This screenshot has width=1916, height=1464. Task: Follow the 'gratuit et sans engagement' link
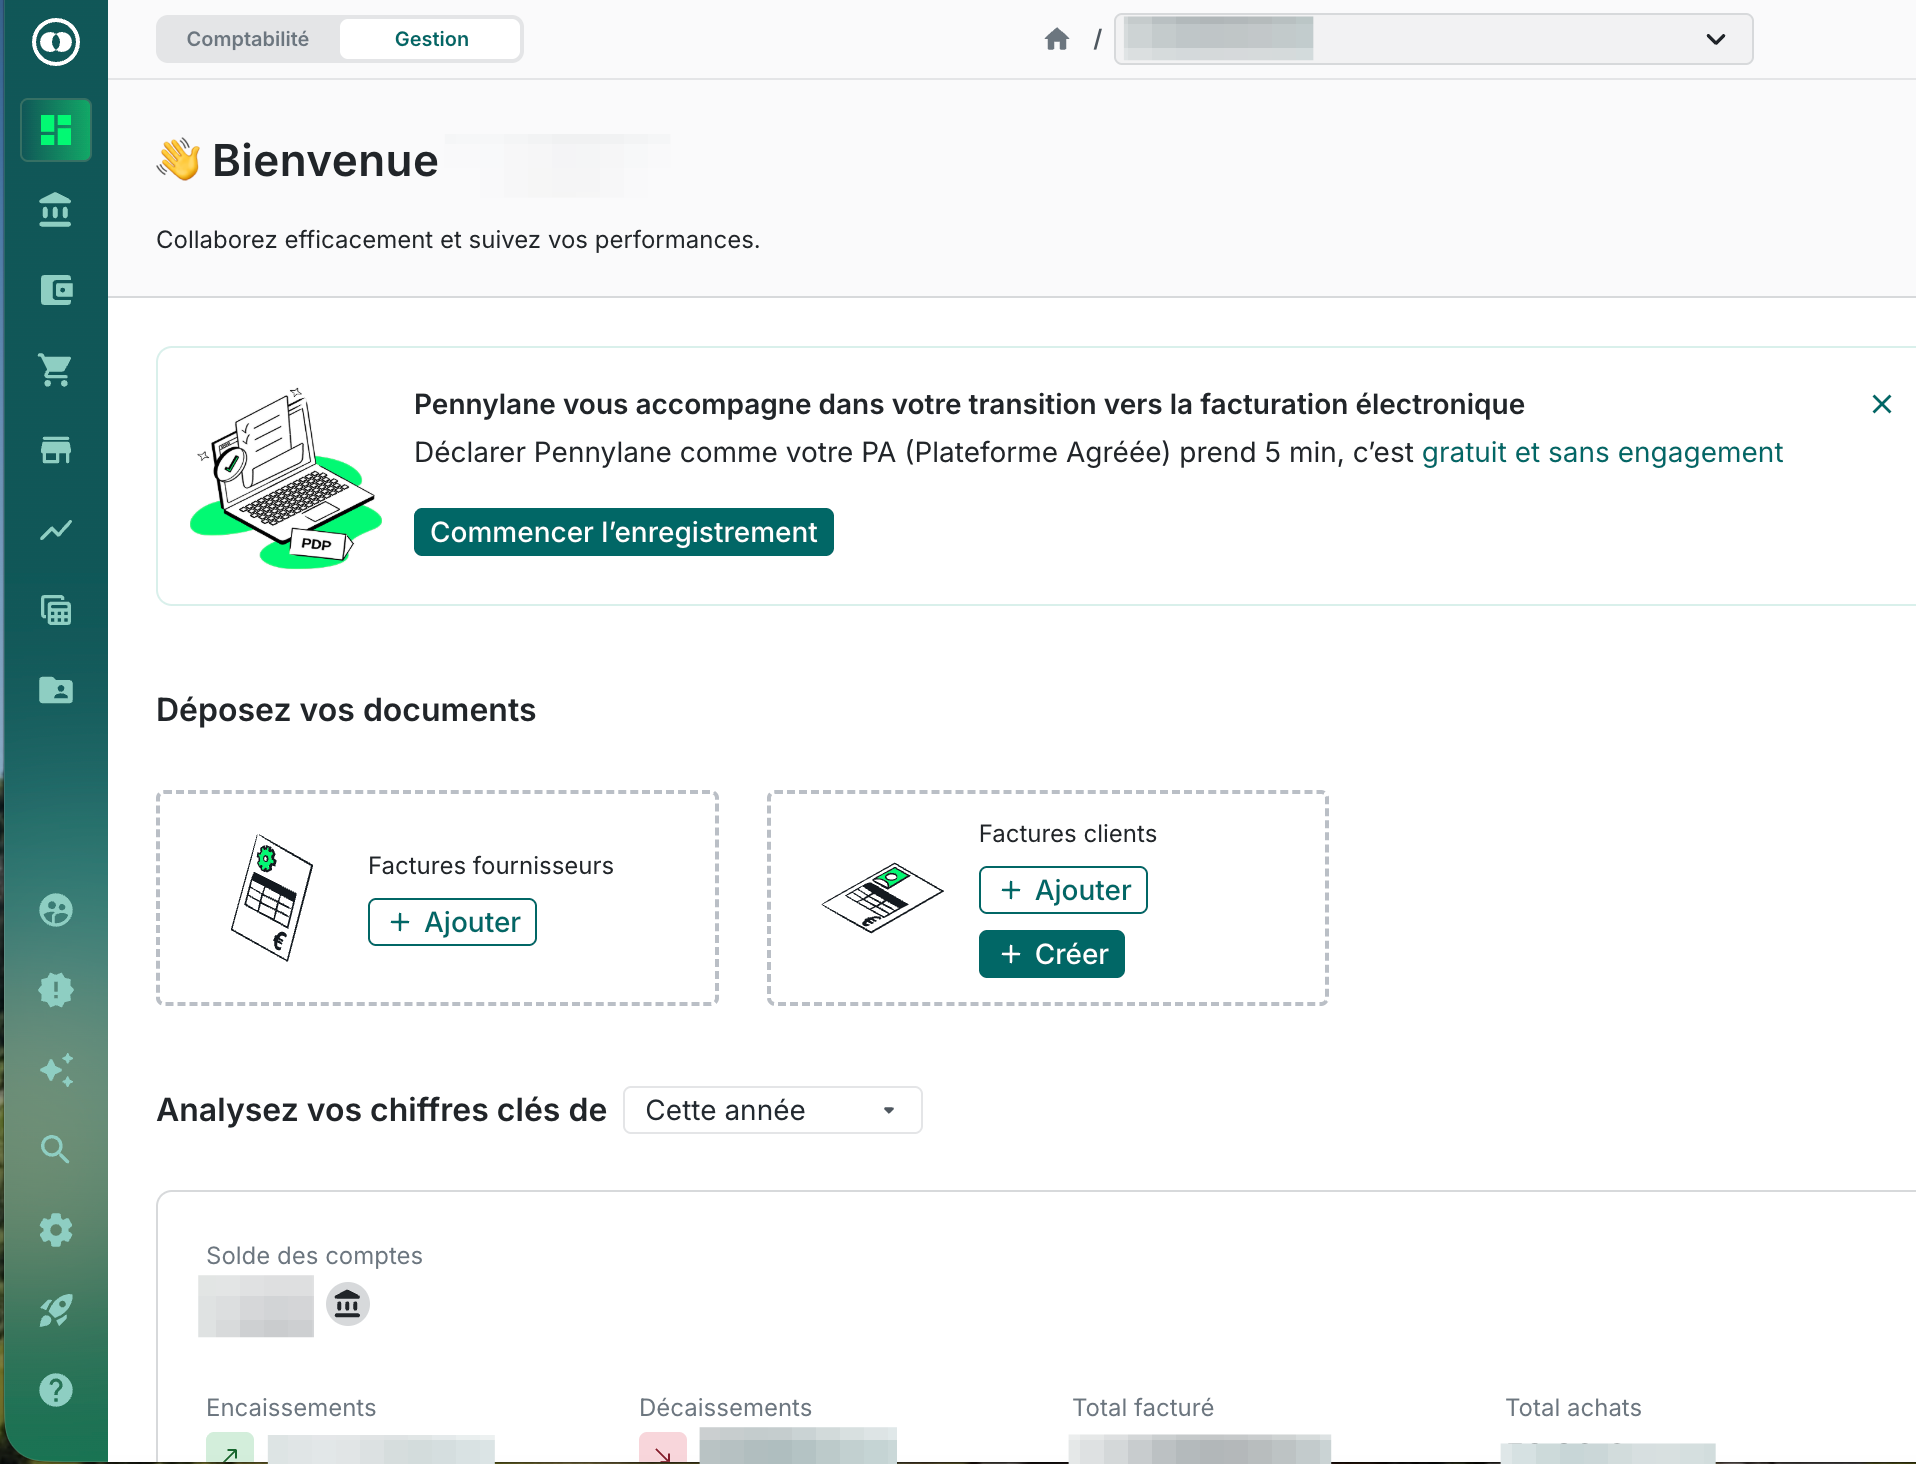pyautogui.click(x=1601, y=452)
